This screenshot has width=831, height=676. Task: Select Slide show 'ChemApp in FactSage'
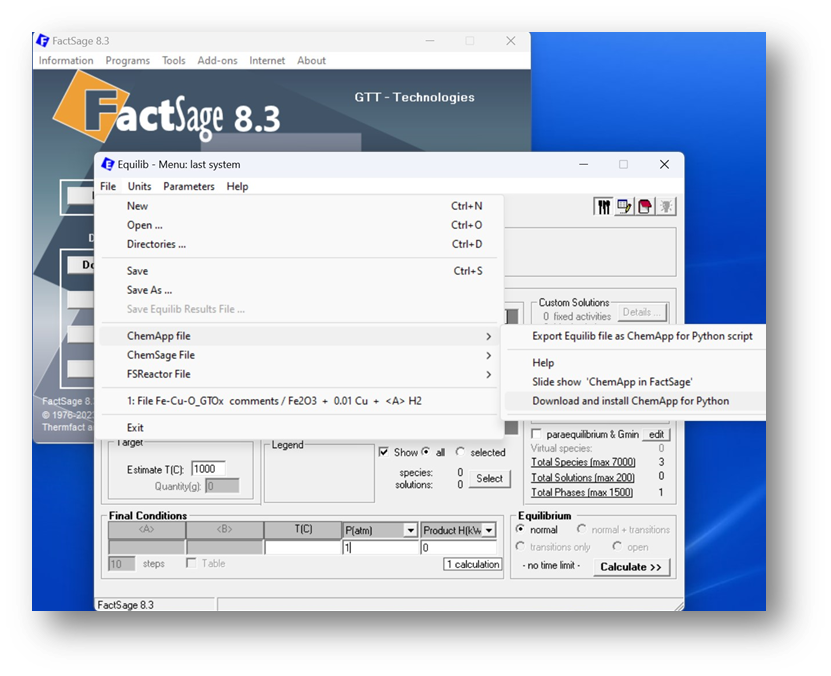coord(635,382)
